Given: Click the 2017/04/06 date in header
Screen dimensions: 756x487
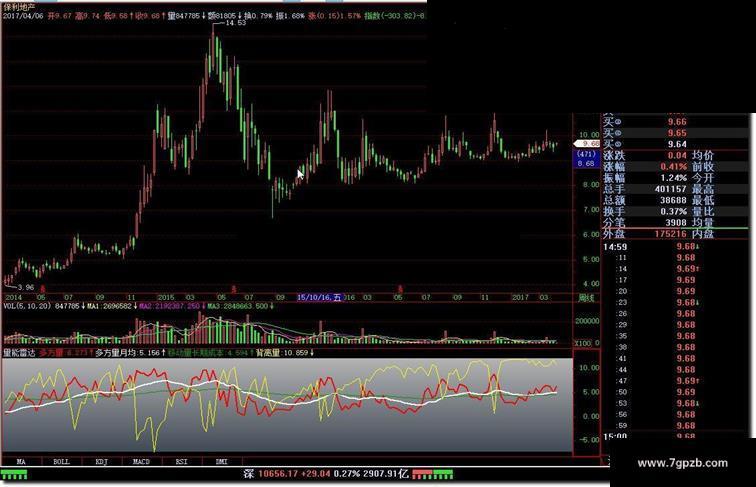Looking at the screenshot, I should pos(23,15).
